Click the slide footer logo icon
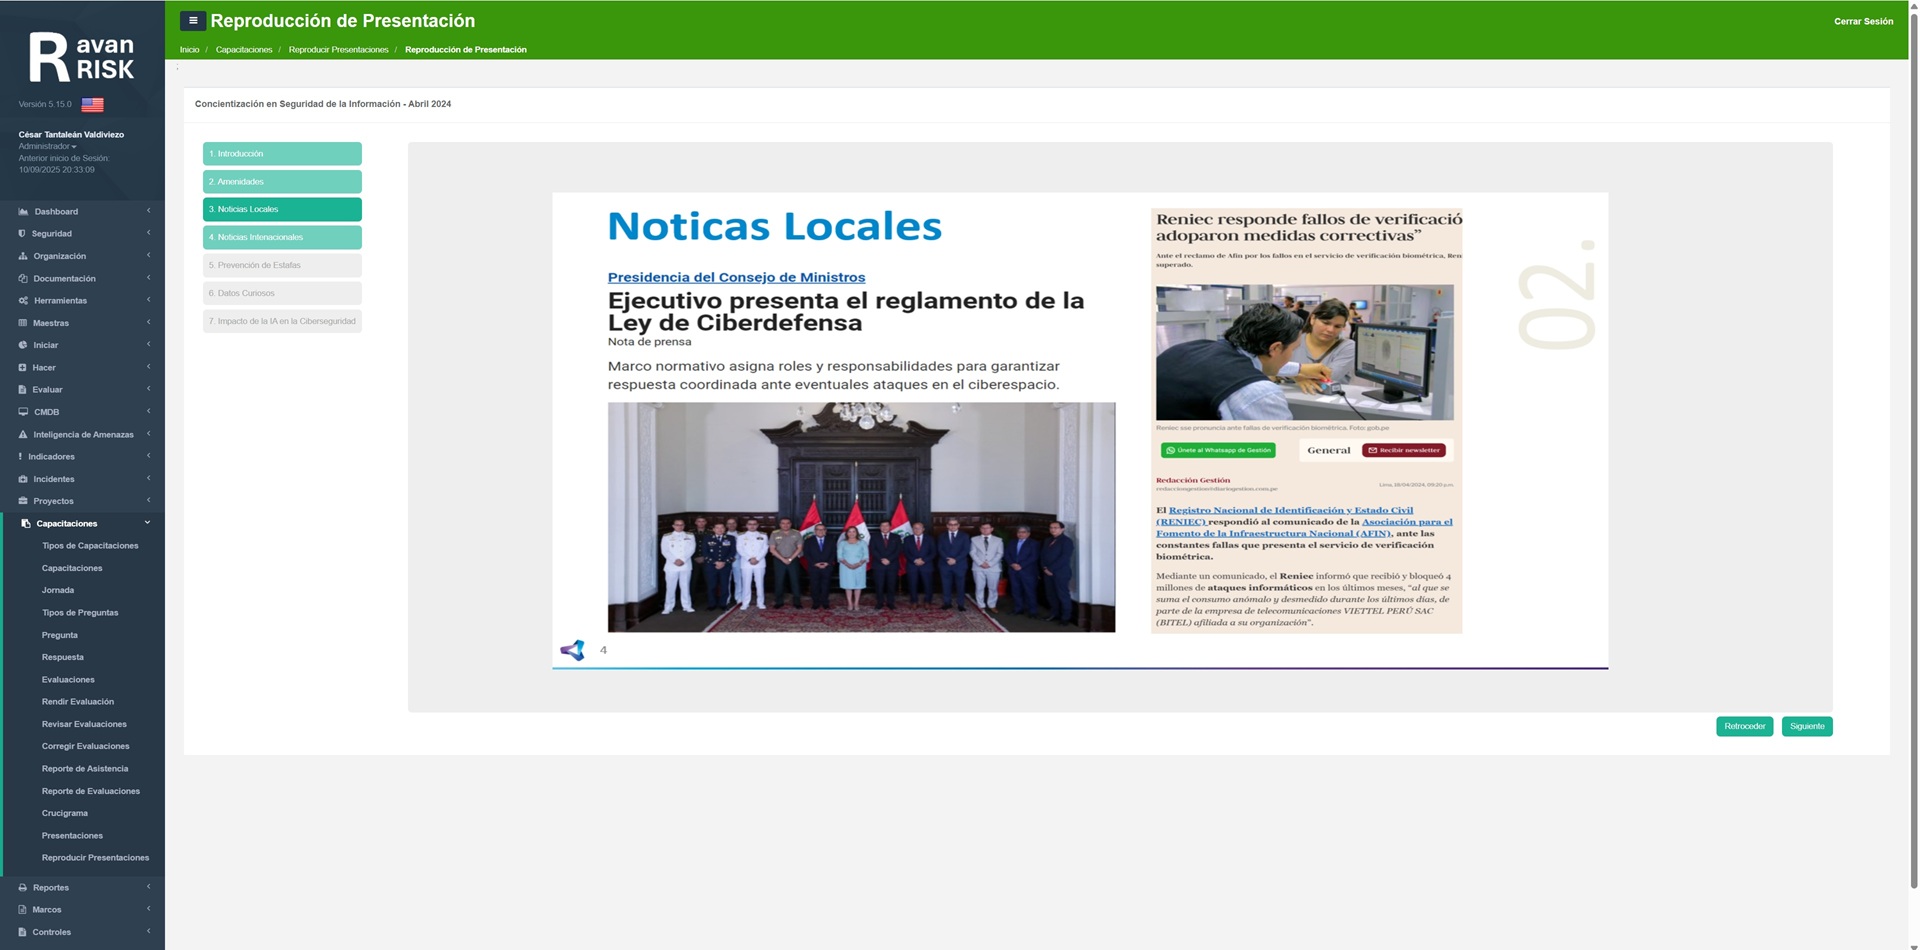Viewport: 1920px width, 950px height. 573,651
